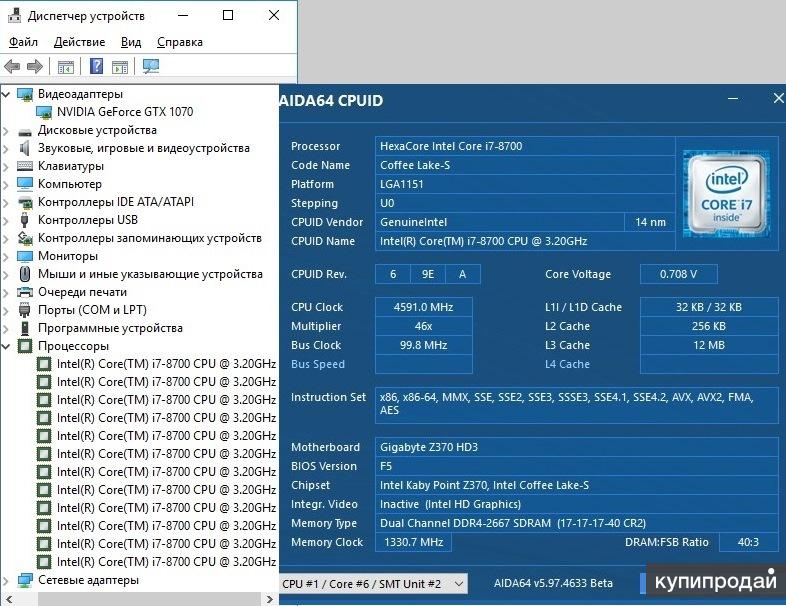Click the BIOS Version value F5

pyautogui.click(x=576, y=466)
